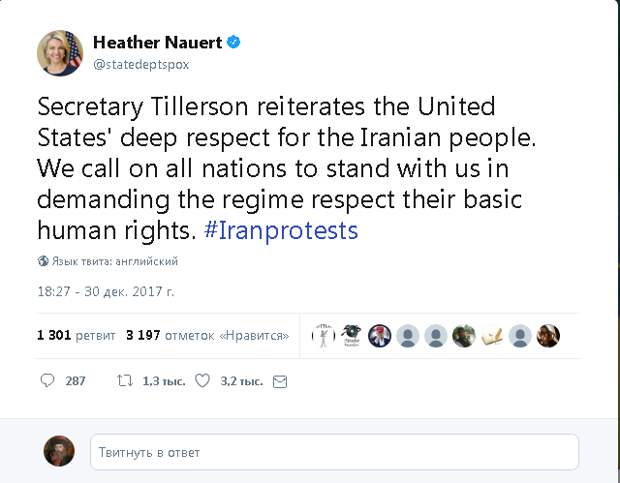620x483 pixels.
Task: Click the retweet arrows icon
Action: [125, 381]
